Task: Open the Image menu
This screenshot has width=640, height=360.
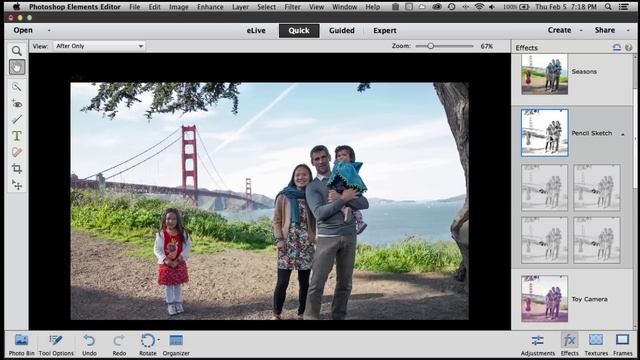Action: (178, 7)
